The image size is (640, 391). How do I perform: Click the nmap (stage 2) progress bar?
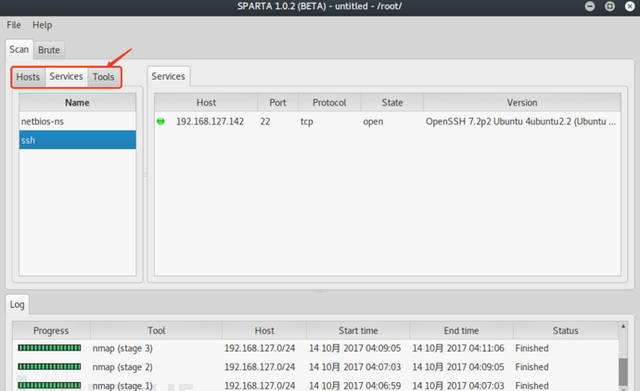point(49,367)
